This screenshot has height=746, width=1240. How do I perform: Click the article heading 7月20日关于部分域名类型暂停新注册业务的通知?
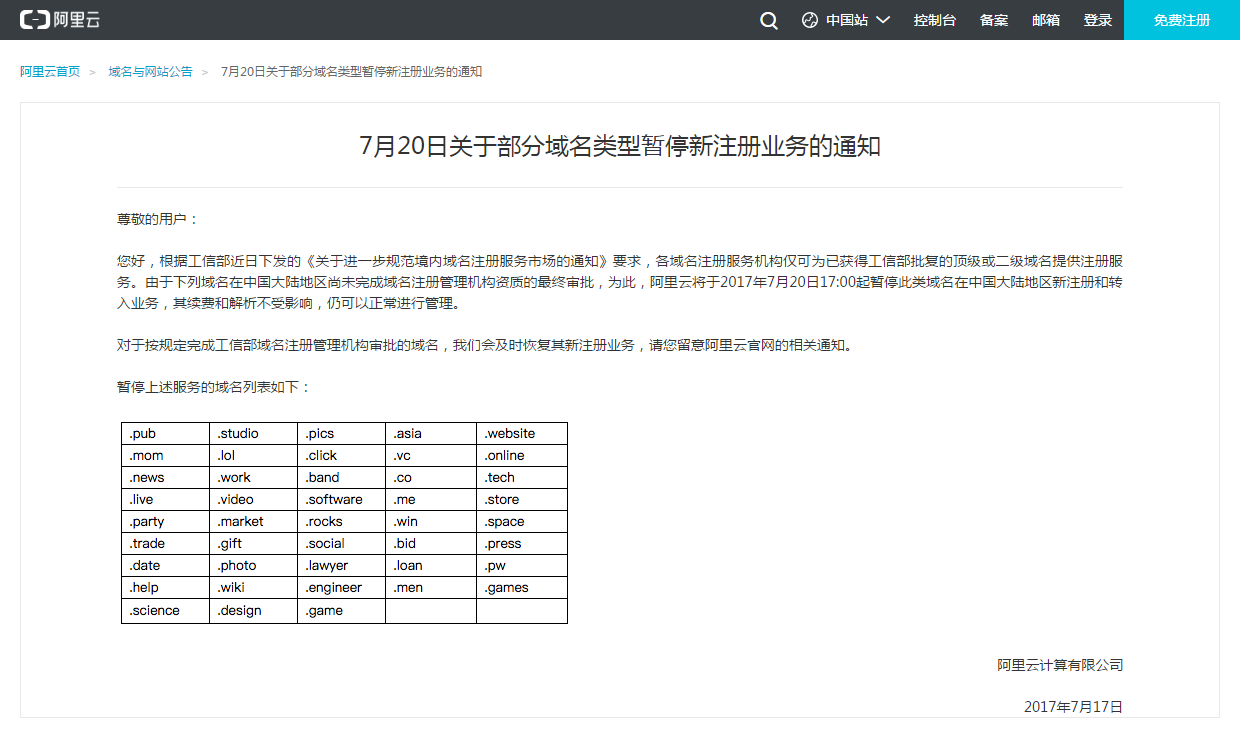[x=620, y=146]
